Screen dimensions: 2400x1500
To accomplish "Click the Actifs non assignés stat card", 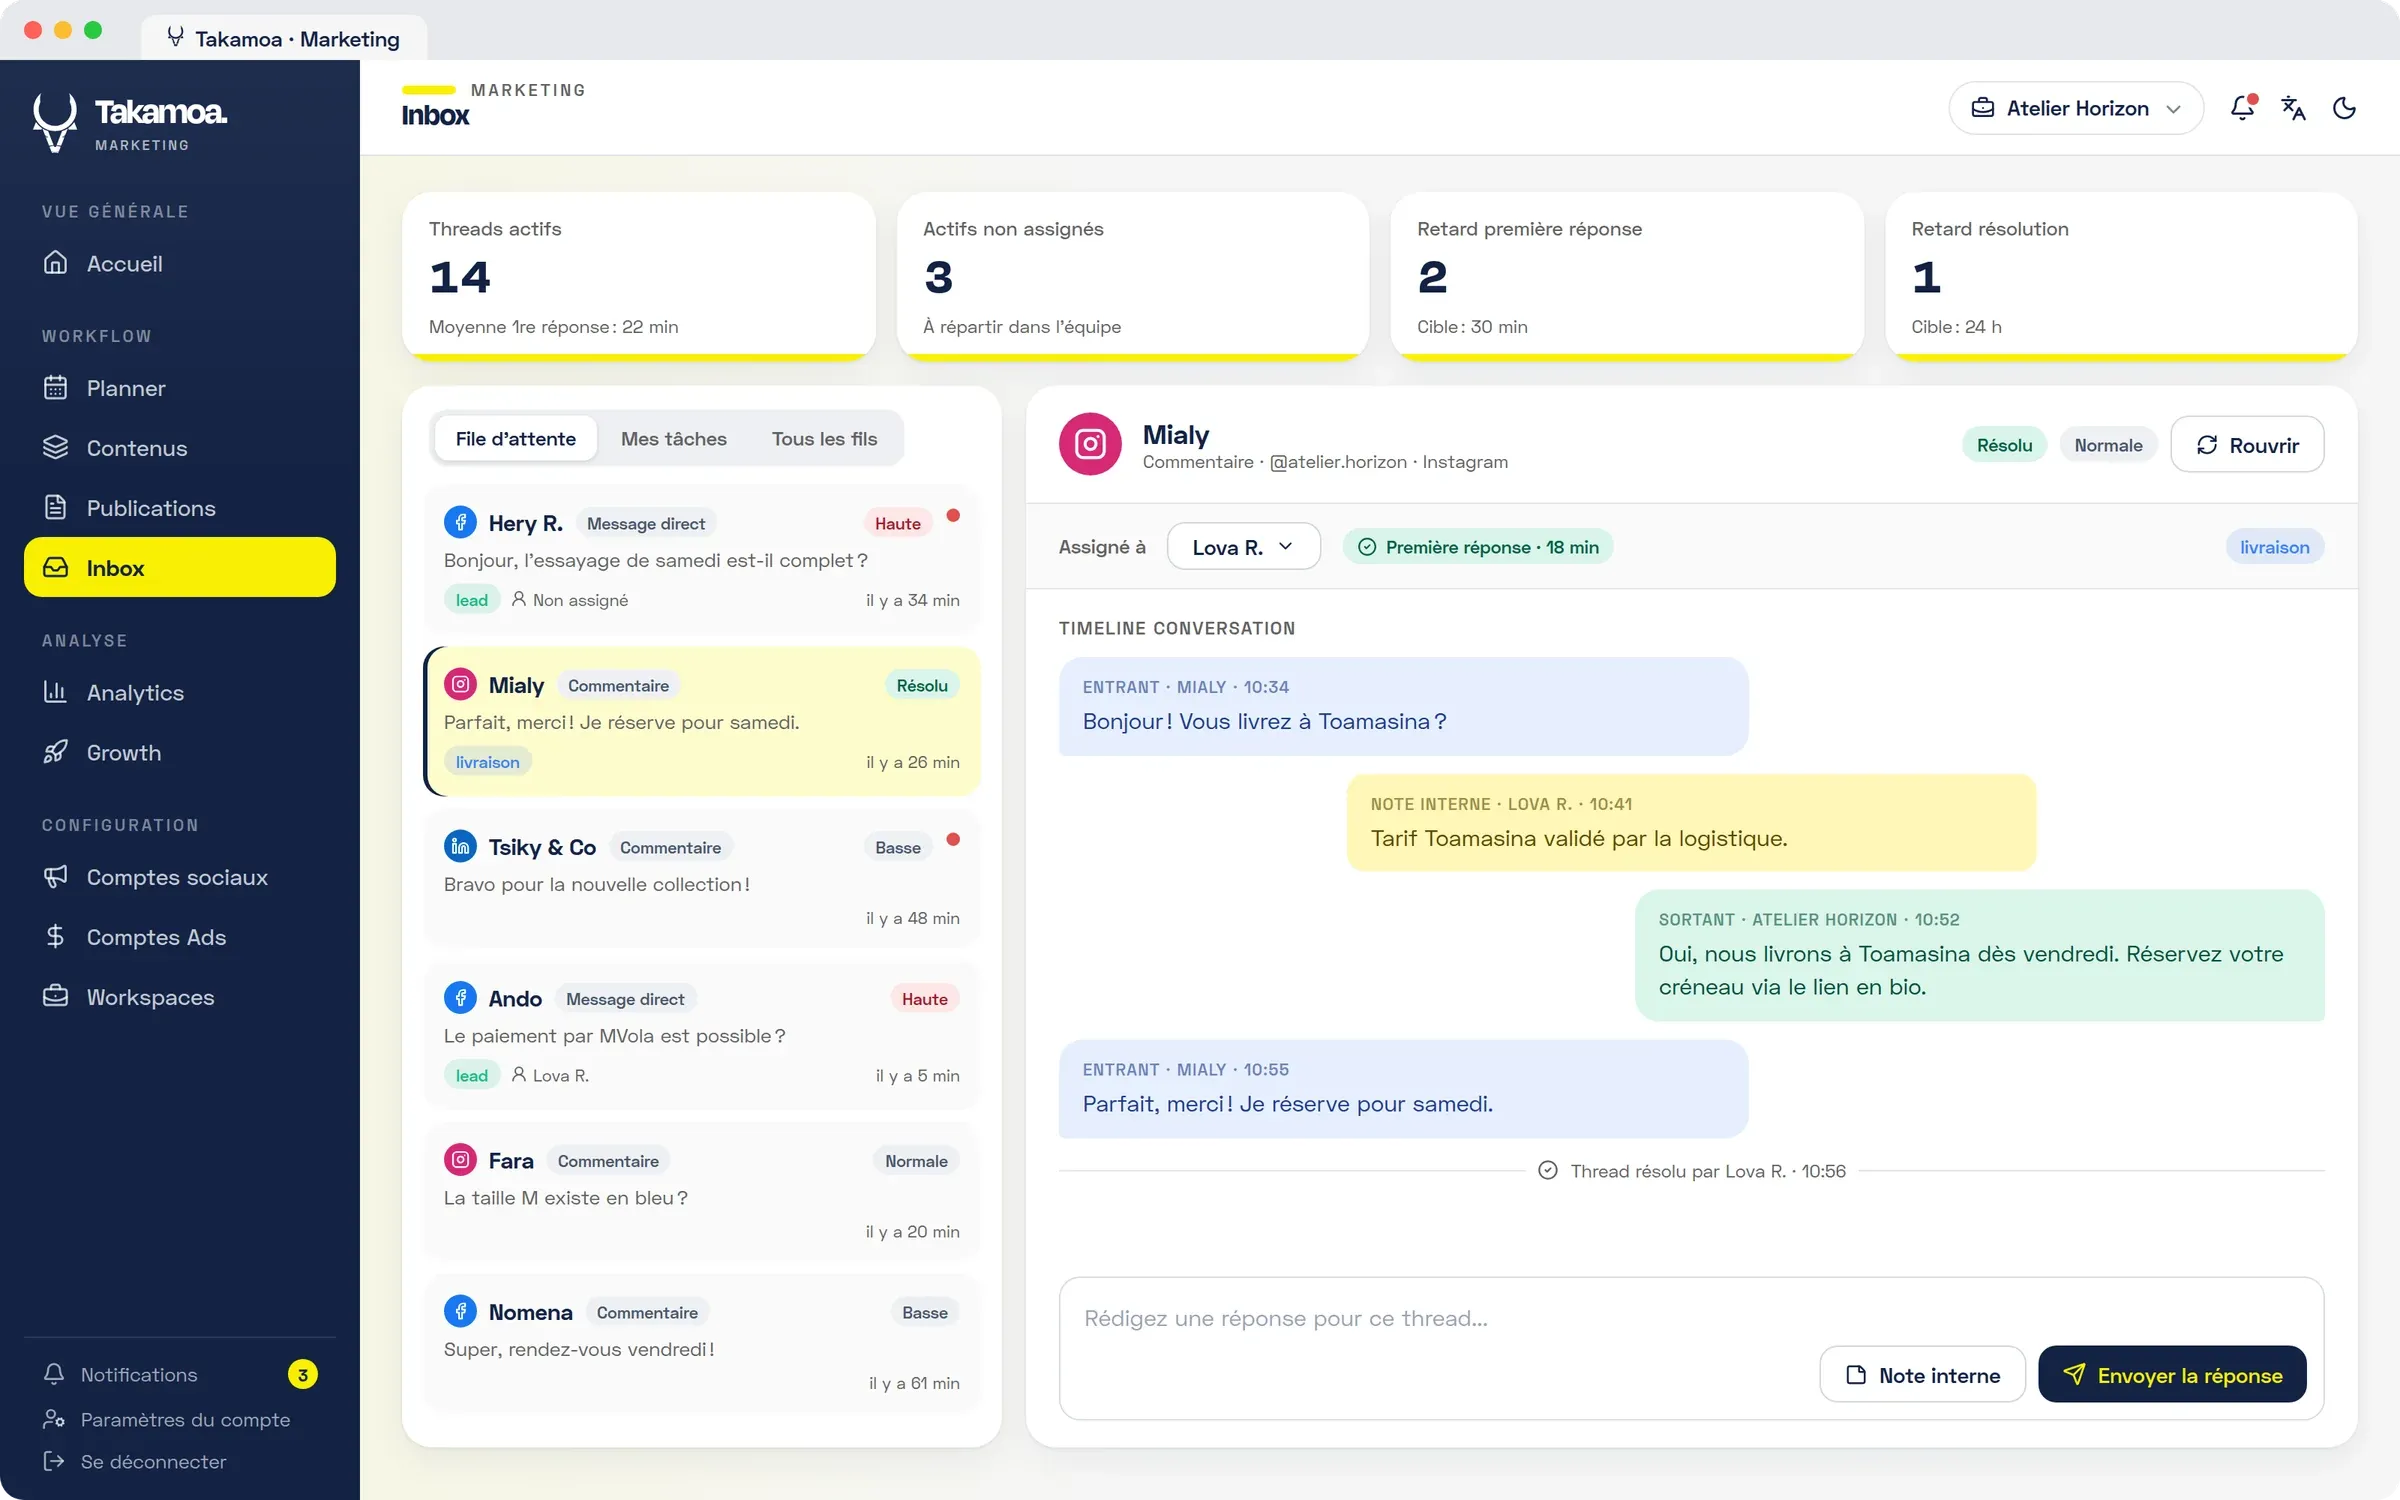I will pos(1133,276).
